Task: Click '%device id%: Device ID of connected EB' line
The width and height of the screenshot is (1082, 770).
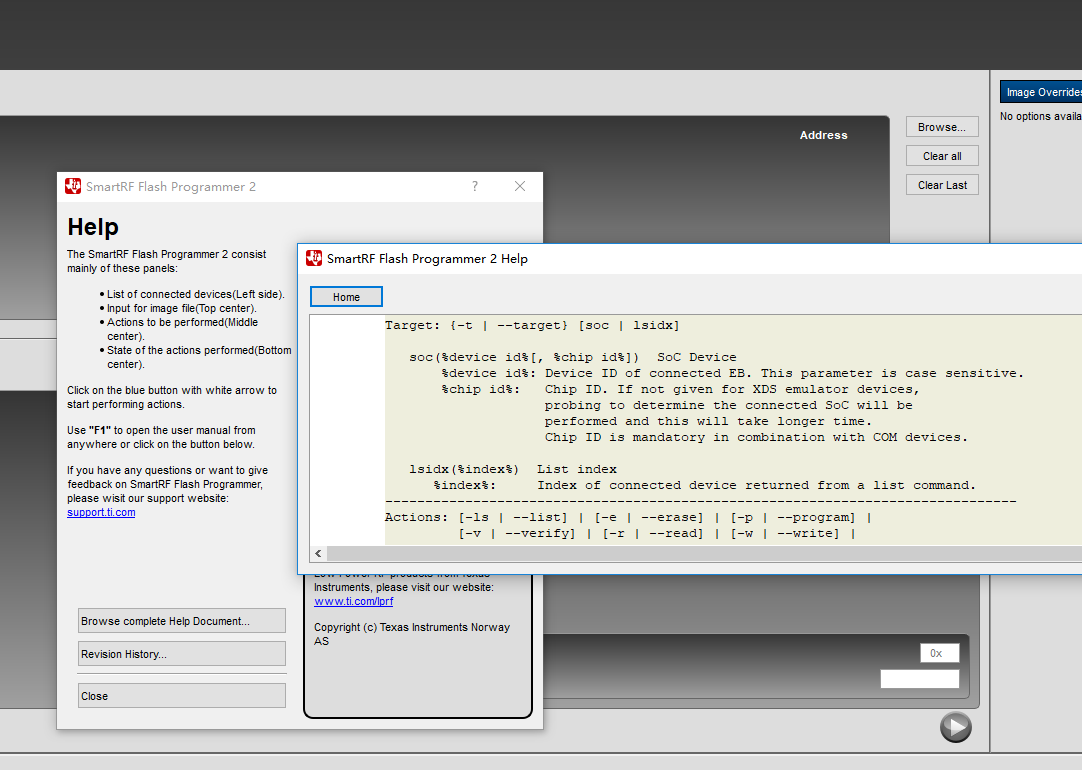Action: click(733, 373)
